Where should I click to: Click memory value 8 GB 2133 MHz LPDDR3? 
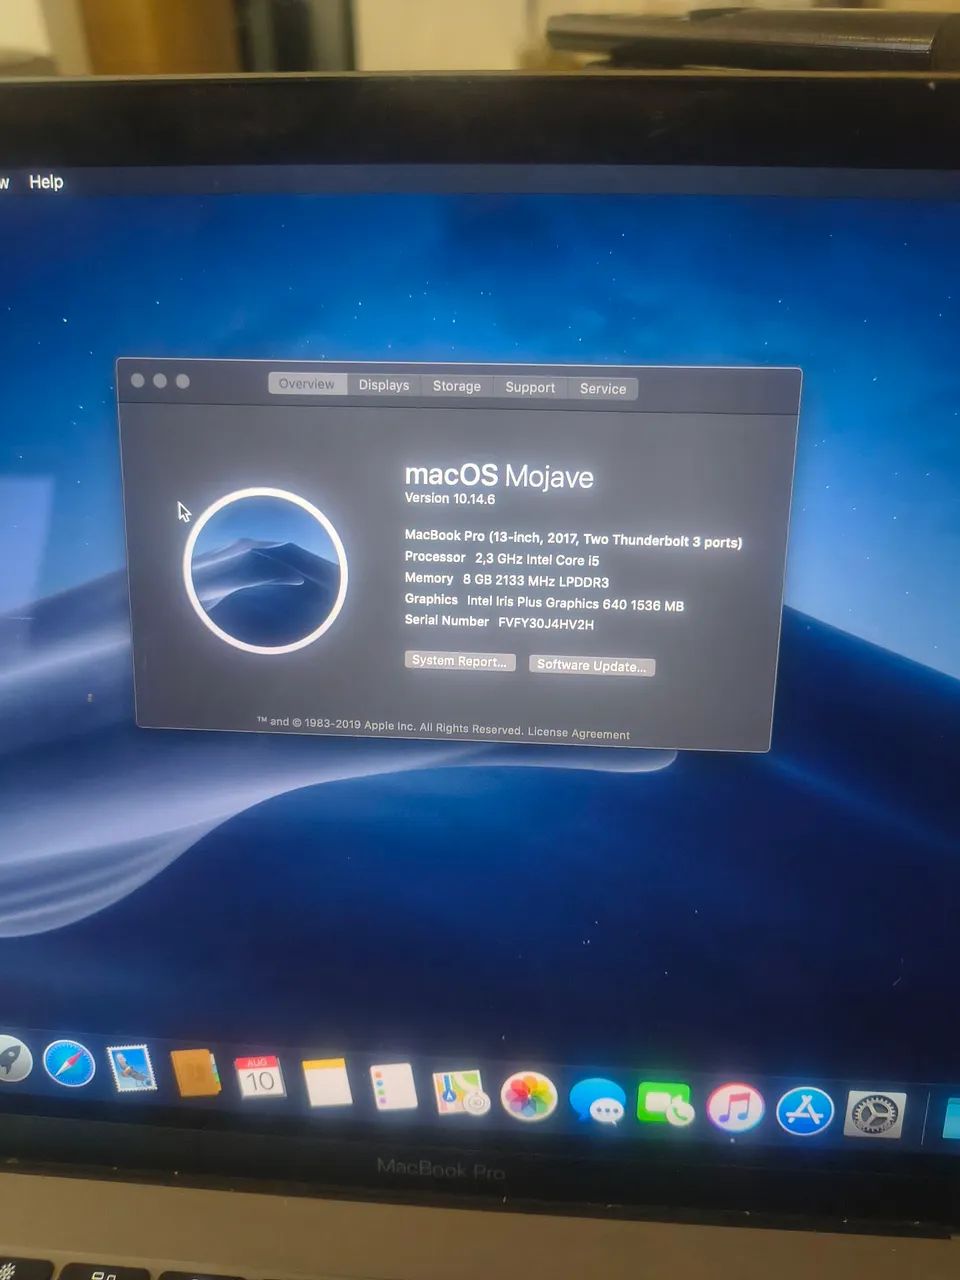(x=535, y=581)
